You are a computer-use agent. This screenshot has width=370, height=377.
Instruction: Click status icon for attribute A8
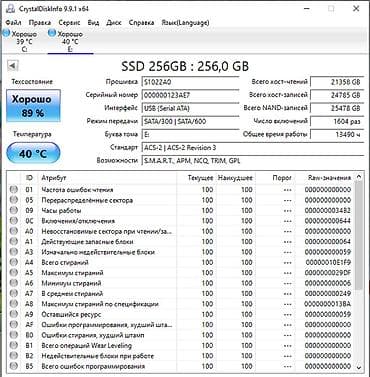coord(14,304)
